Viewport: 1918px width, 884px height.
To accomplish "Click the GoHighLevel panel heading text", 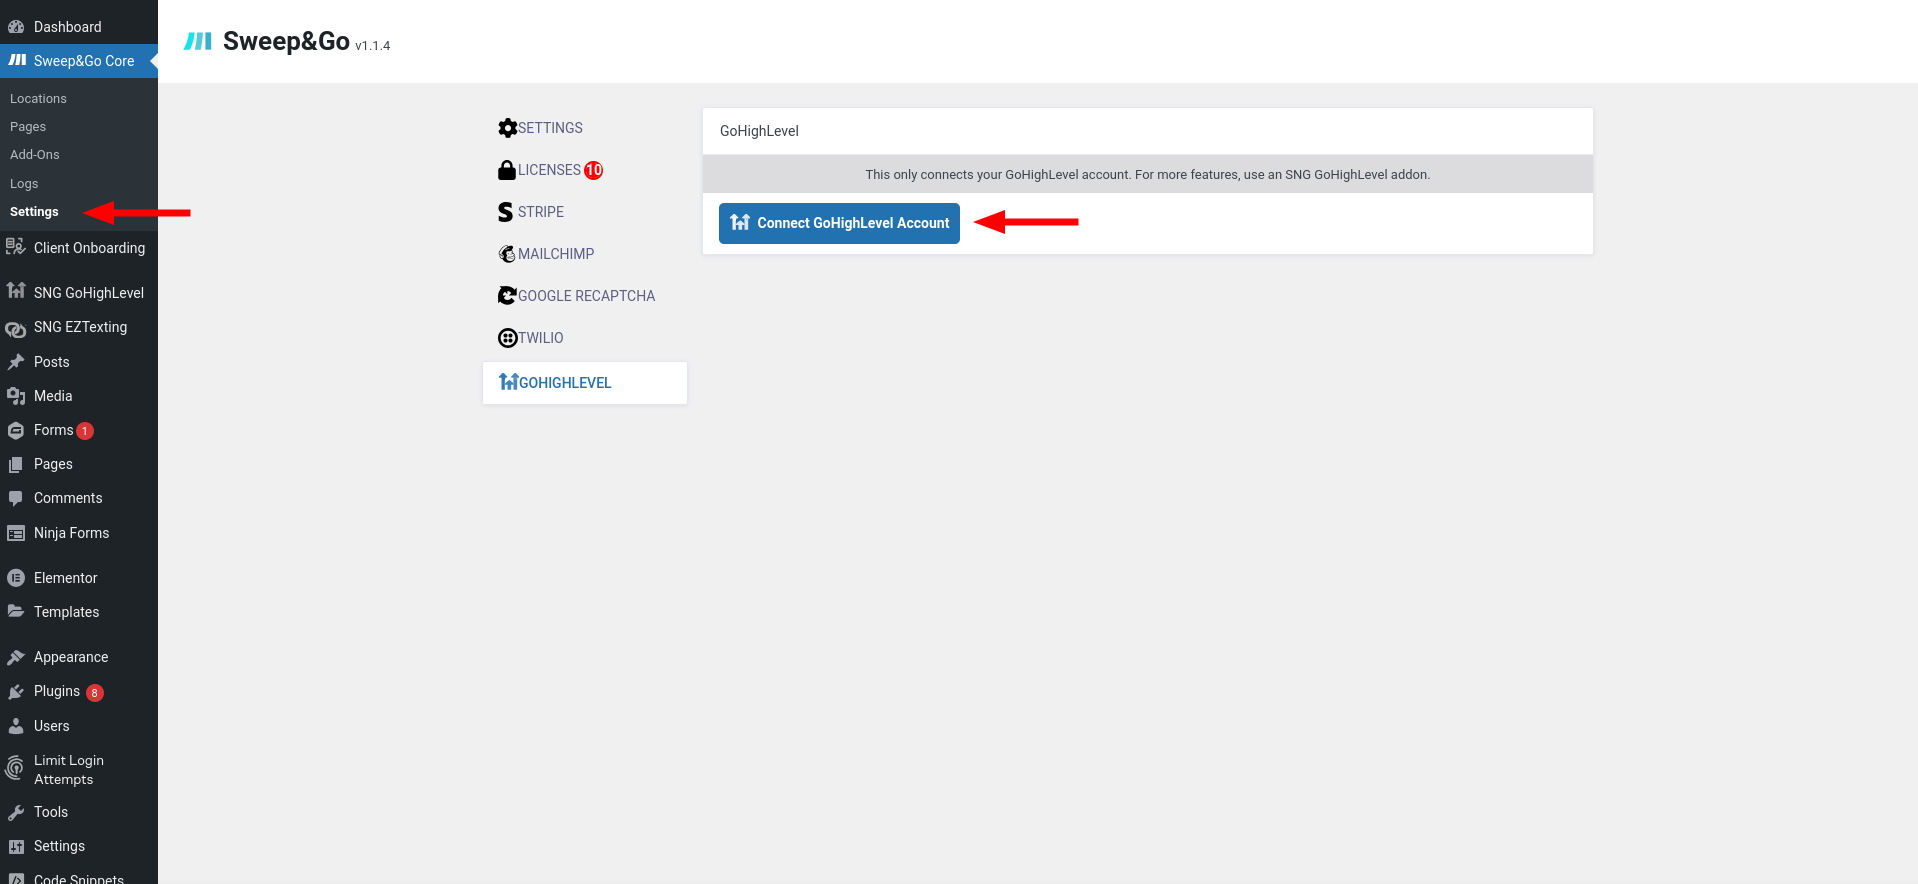I will coord(759,131).
